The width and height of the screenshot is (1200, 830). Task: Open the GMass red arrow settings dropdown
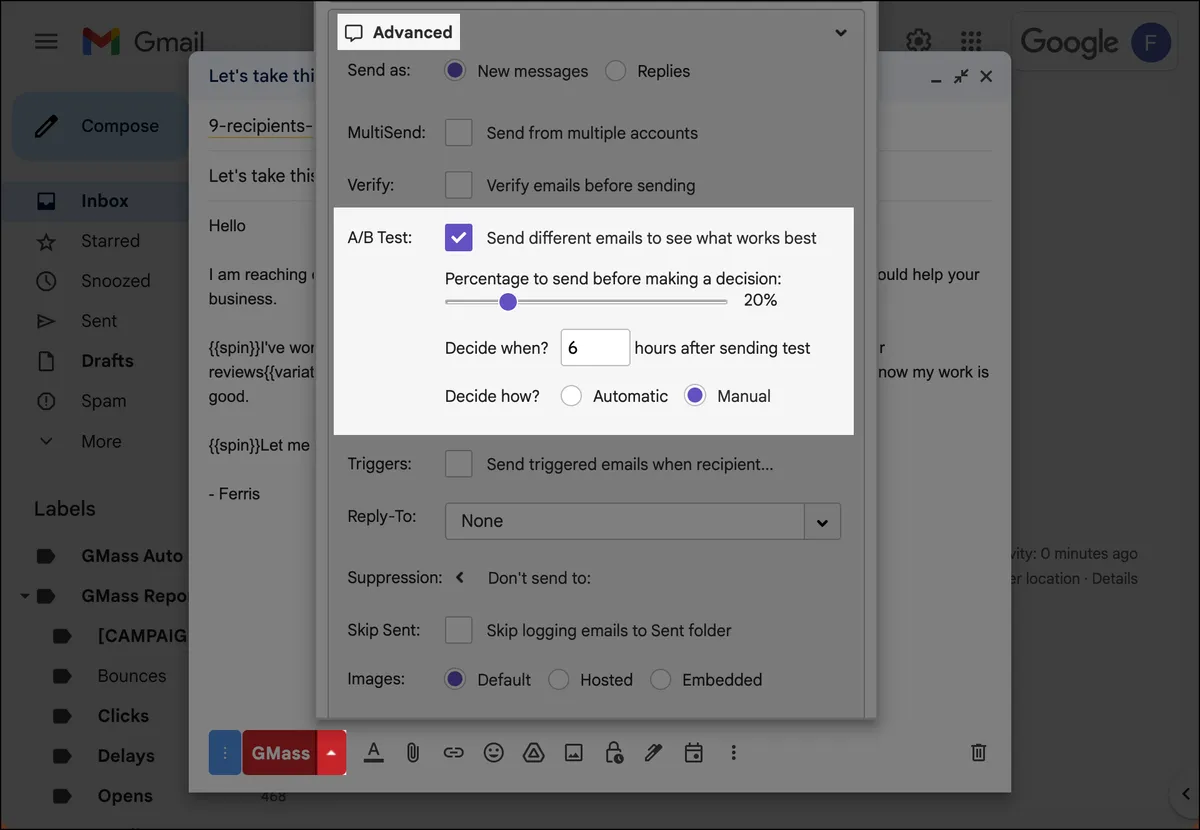pyautogui.click(x=331, y=753)
